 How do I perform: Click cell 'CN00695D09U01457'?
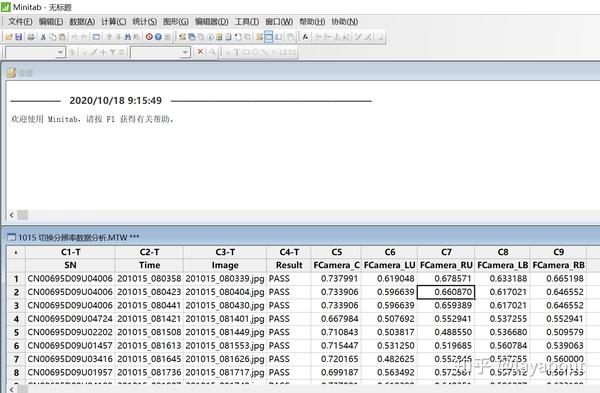[70, 346]
